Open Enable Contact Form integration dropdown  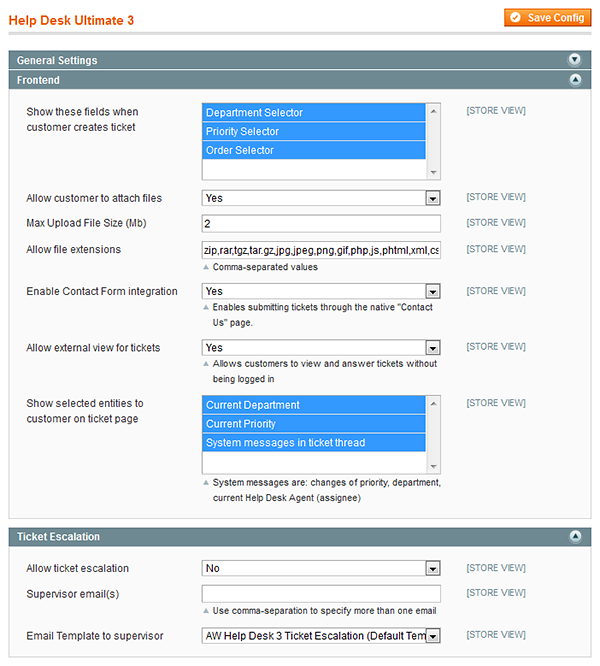321,291
